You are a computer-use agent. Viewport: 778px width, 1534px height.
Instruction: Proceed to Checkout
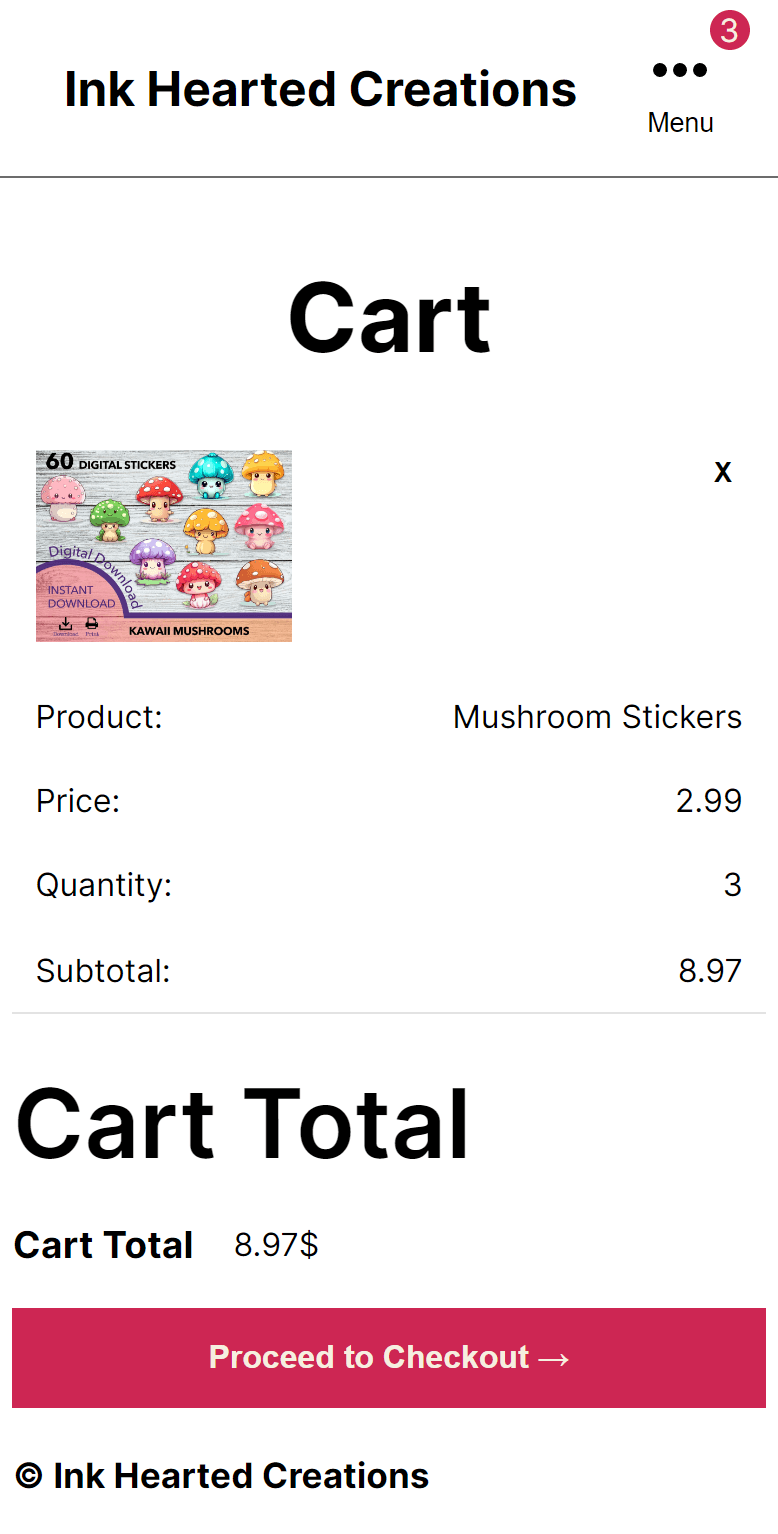(x=389, y=1357)
